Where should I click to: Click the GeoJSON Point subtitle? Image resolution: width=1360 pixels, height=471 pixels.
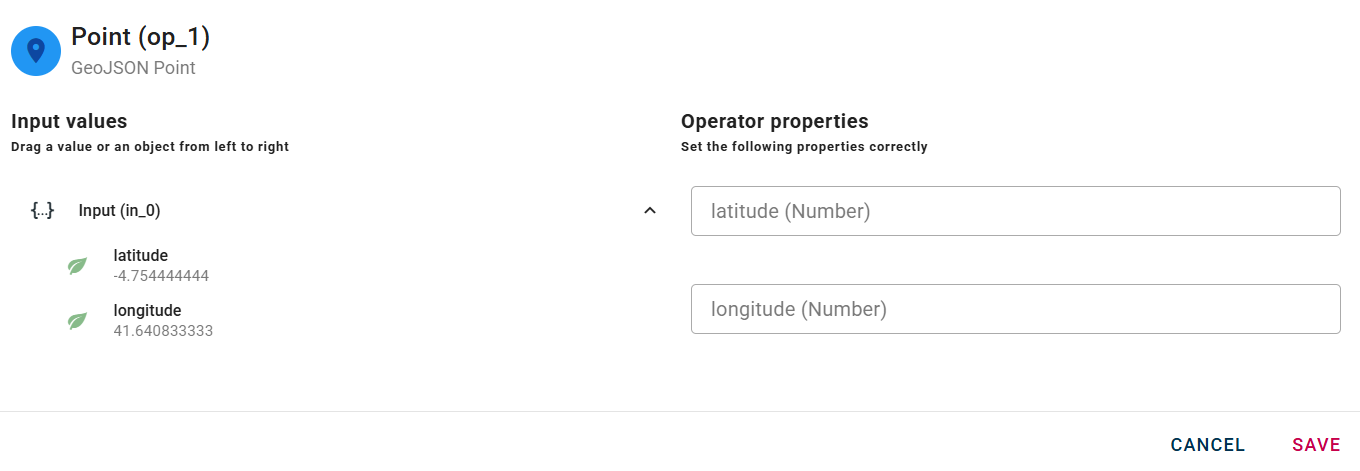[x=133, y=68]
